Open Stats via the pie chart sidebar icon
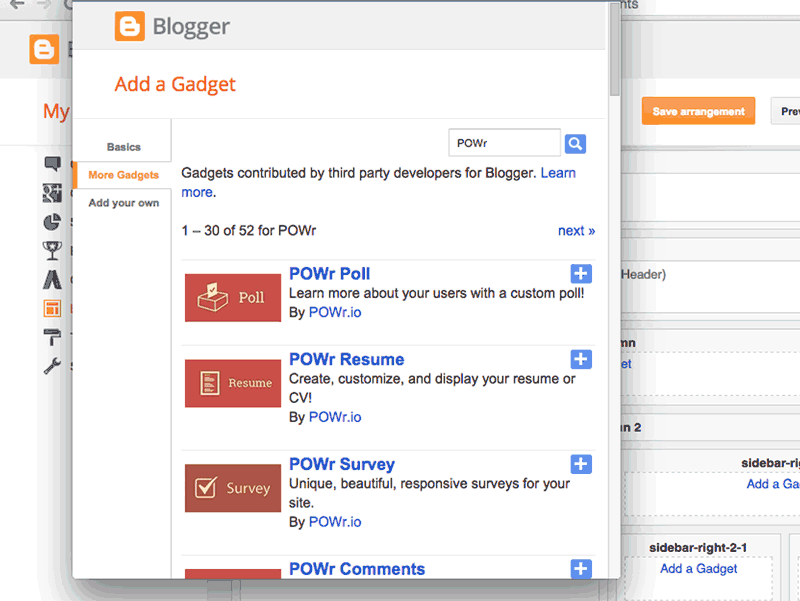800x601 pixels. [x=52, y=222]
